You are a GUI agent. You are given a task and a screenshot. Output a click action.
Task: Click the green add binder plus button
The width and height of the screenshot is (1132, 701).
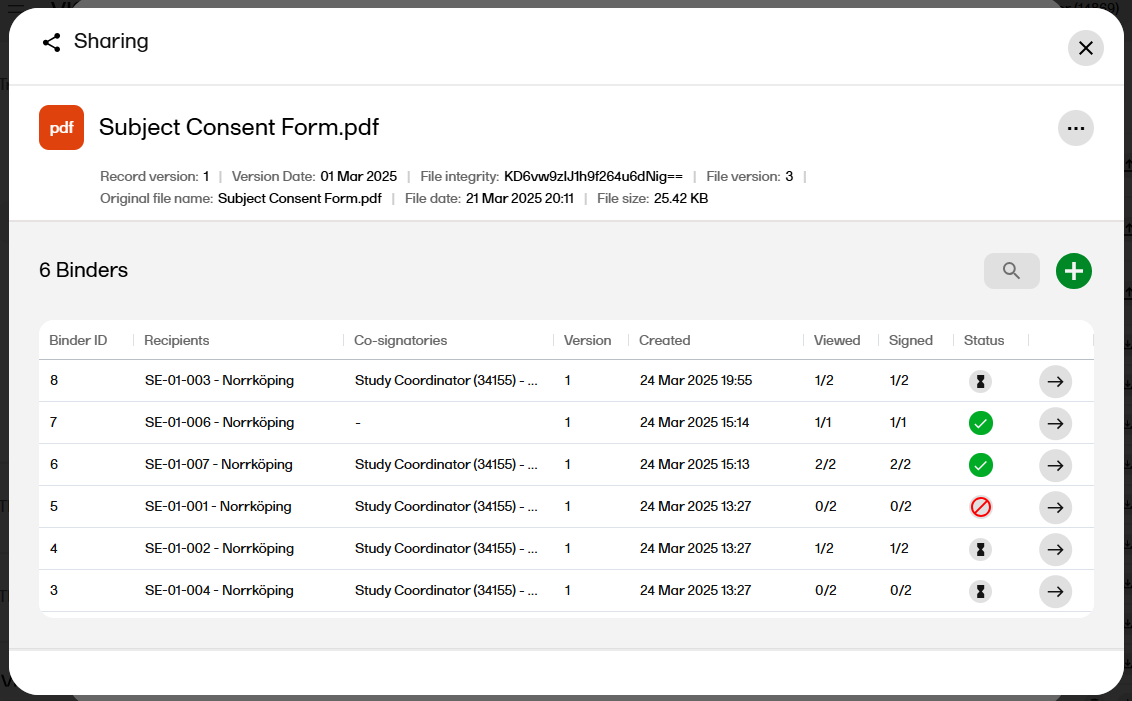tap(1074, 271)
